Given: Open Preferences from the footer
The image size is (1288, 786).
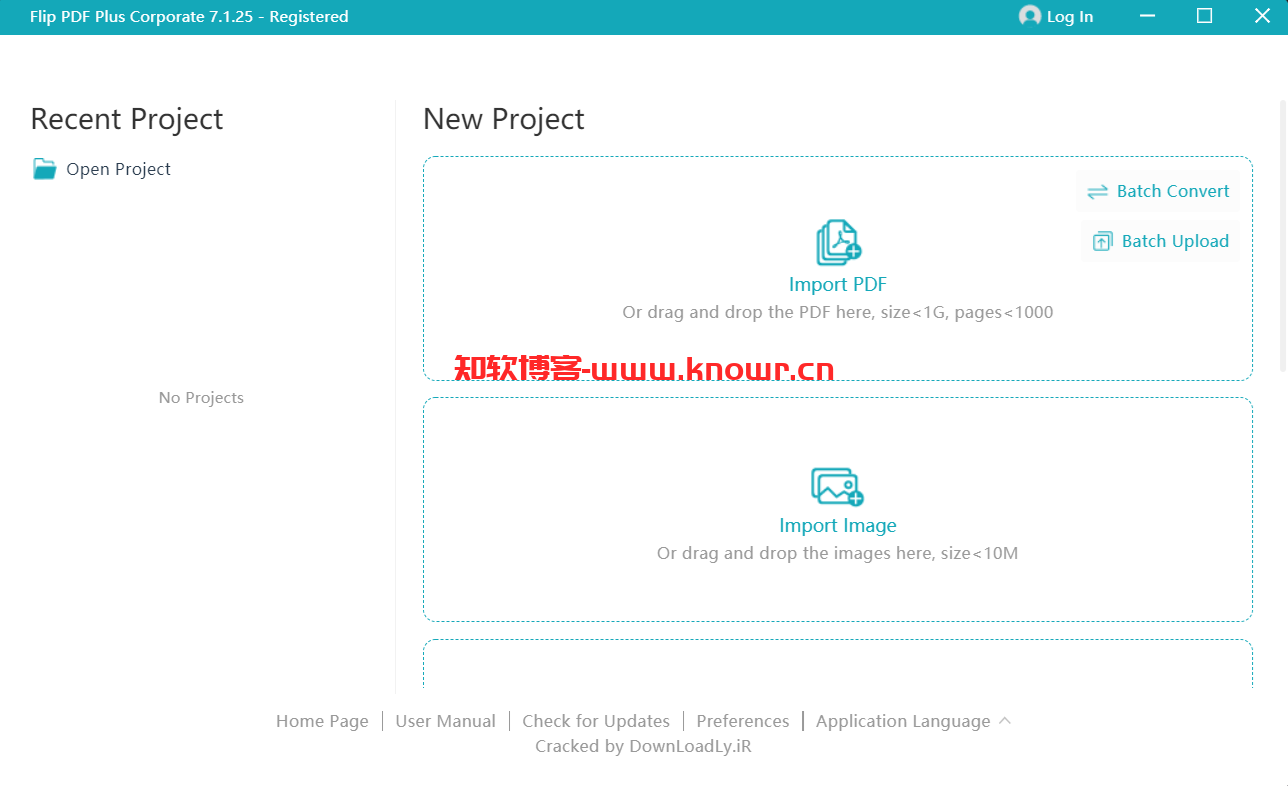Looking at the screenshot, I should coord(743,721).
